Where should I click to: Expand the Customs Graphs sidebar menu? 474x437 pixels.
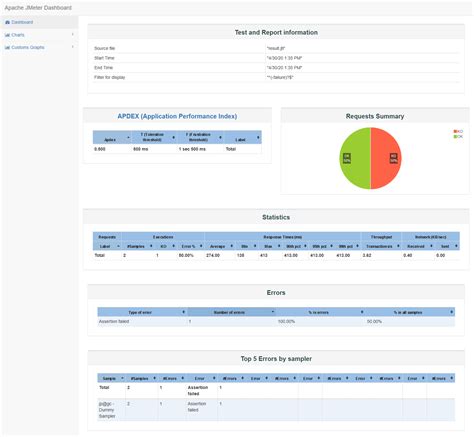click(x=39, y=47)
